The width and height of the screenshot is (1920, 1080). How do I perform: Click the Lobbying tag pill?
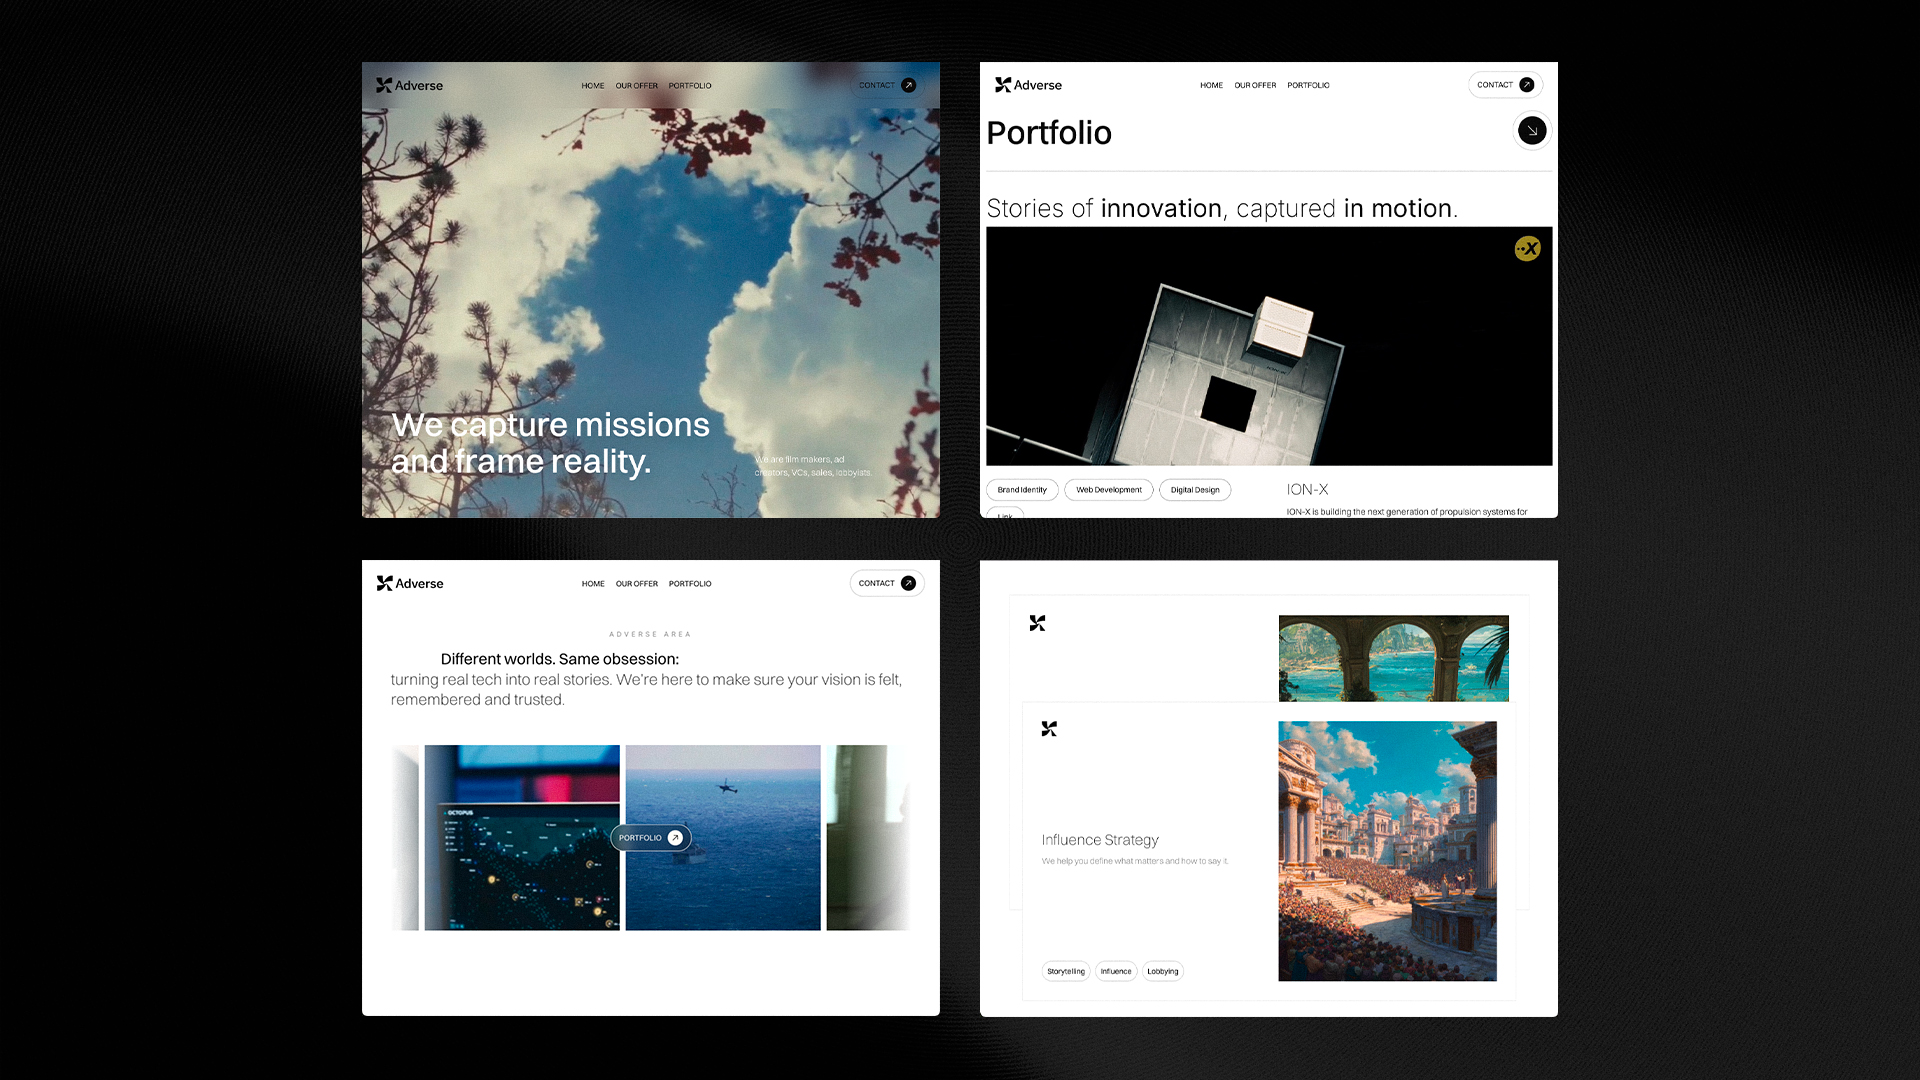pos(1162,971)
